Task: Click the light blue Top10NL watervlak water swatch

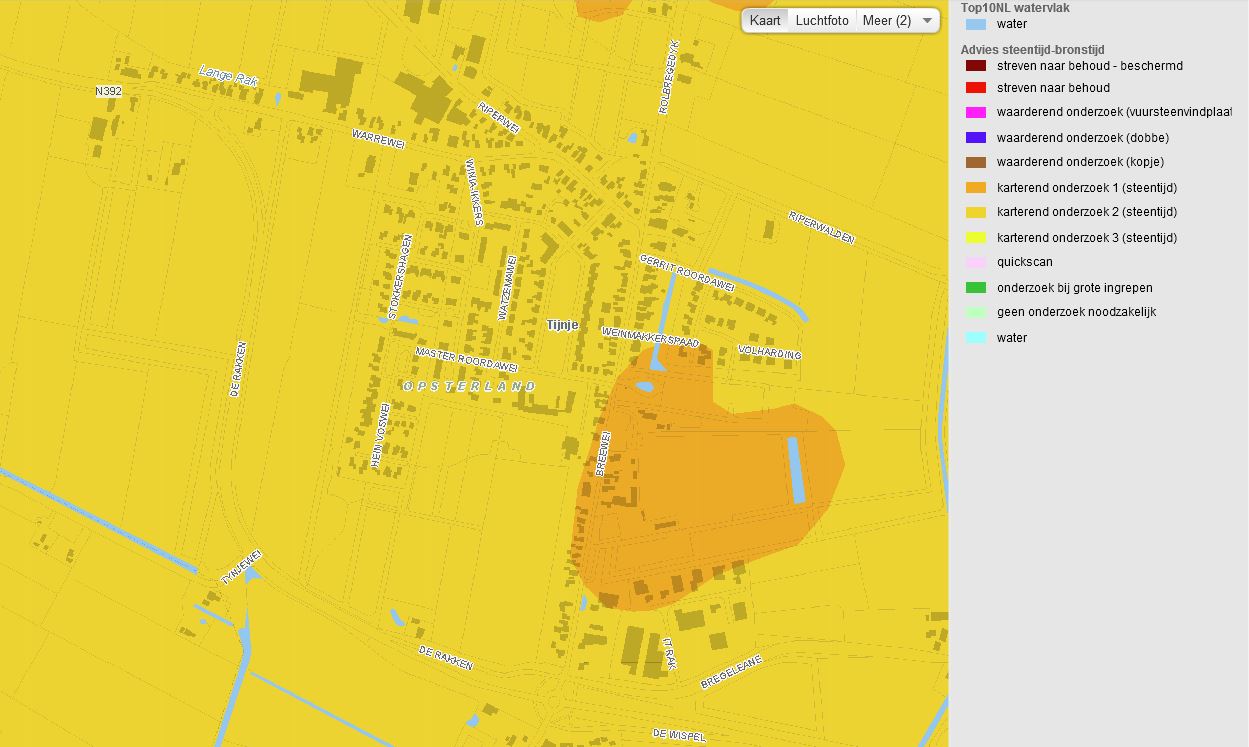Action: pos(975,24)
